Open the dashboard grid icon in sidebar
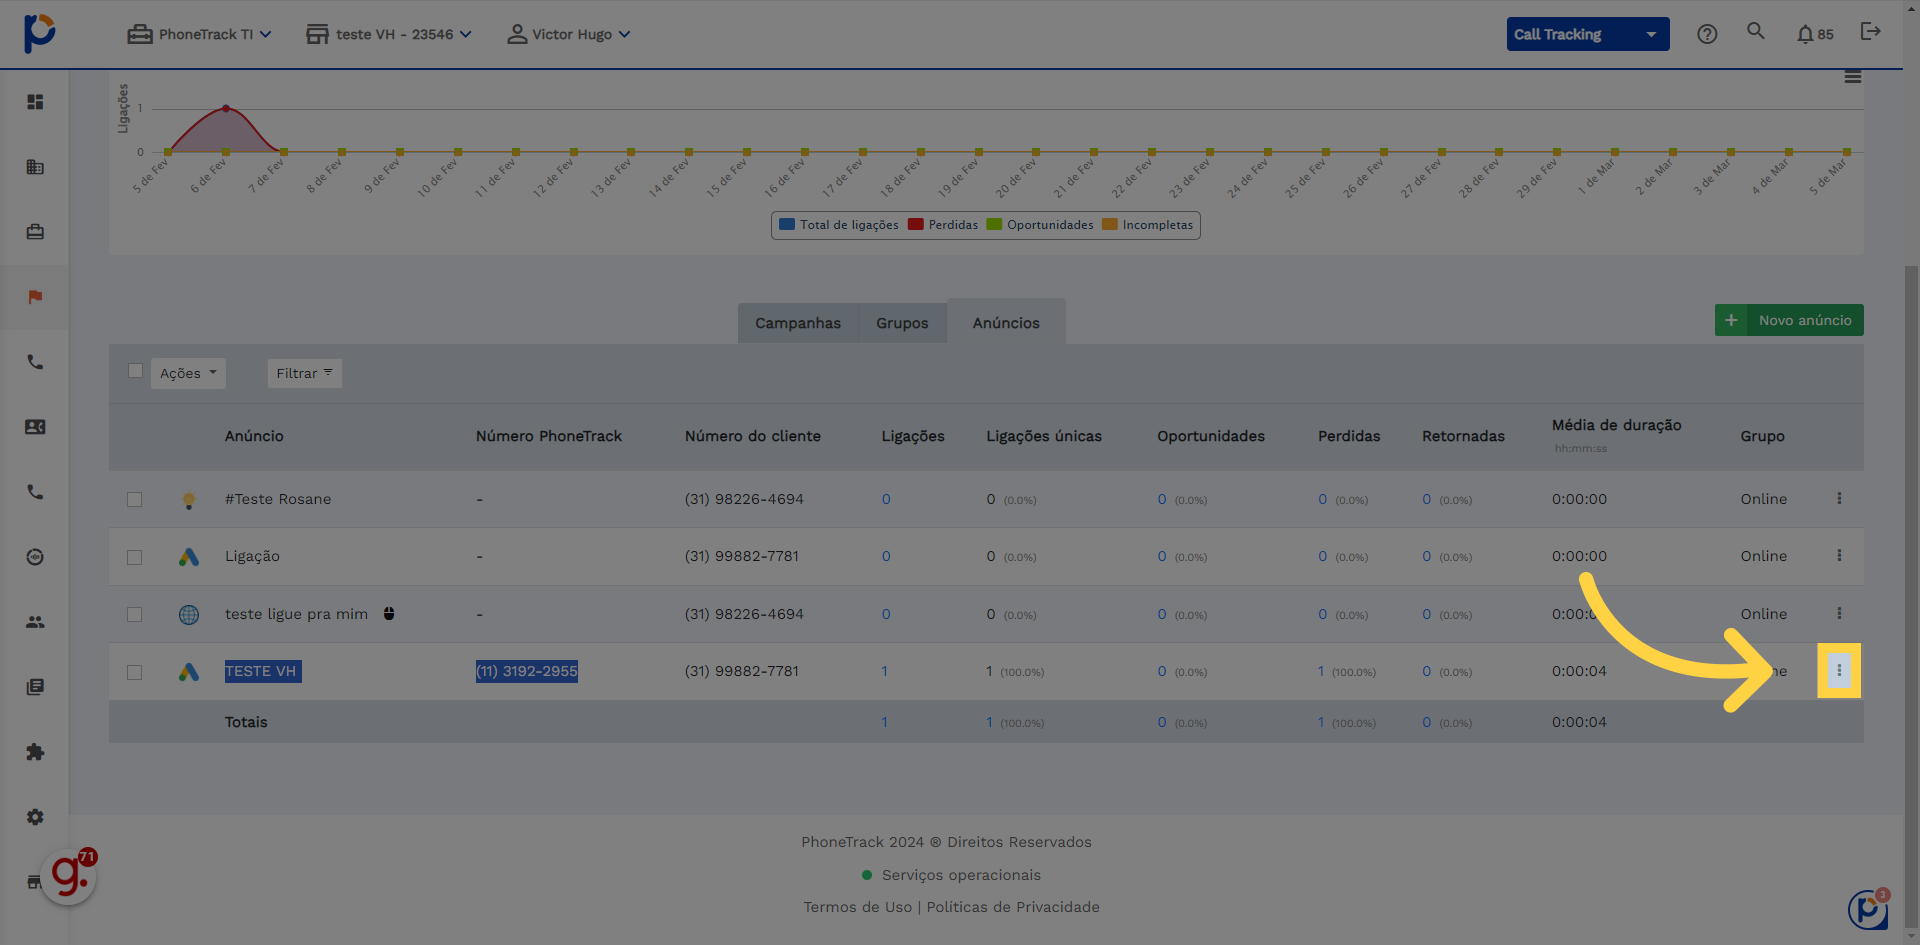Viewport: 1920px width, 945px height. (x=35, y=102)
